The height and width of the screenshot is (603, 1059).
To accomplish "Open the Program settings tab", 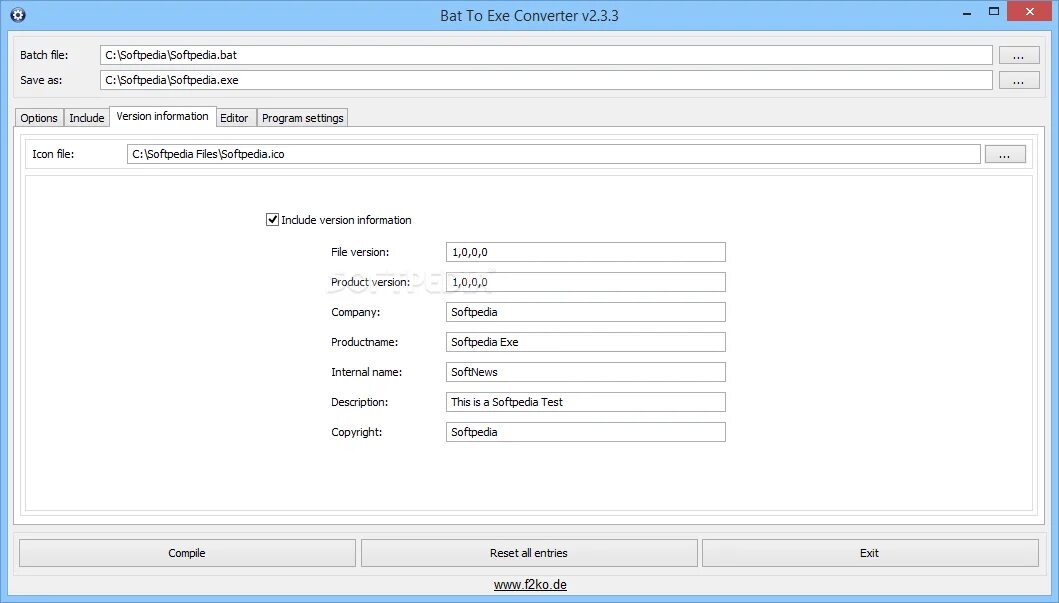I will 303,118.
